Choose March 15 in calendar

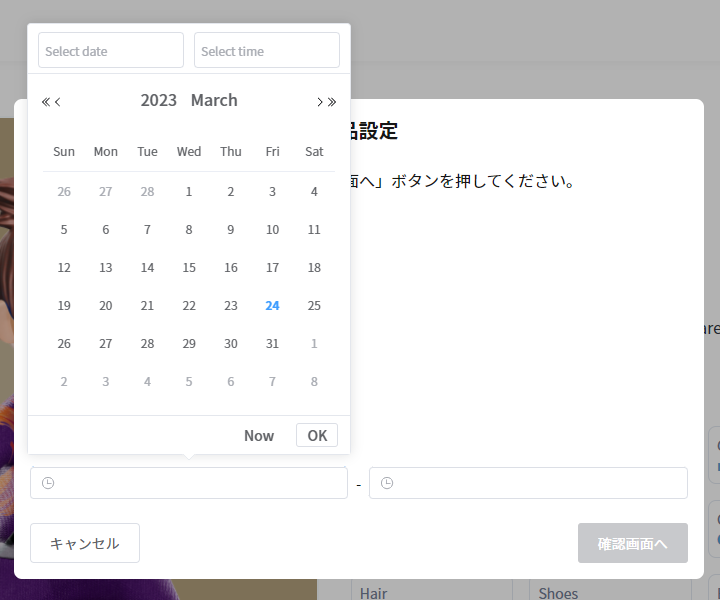coord(189,268)
